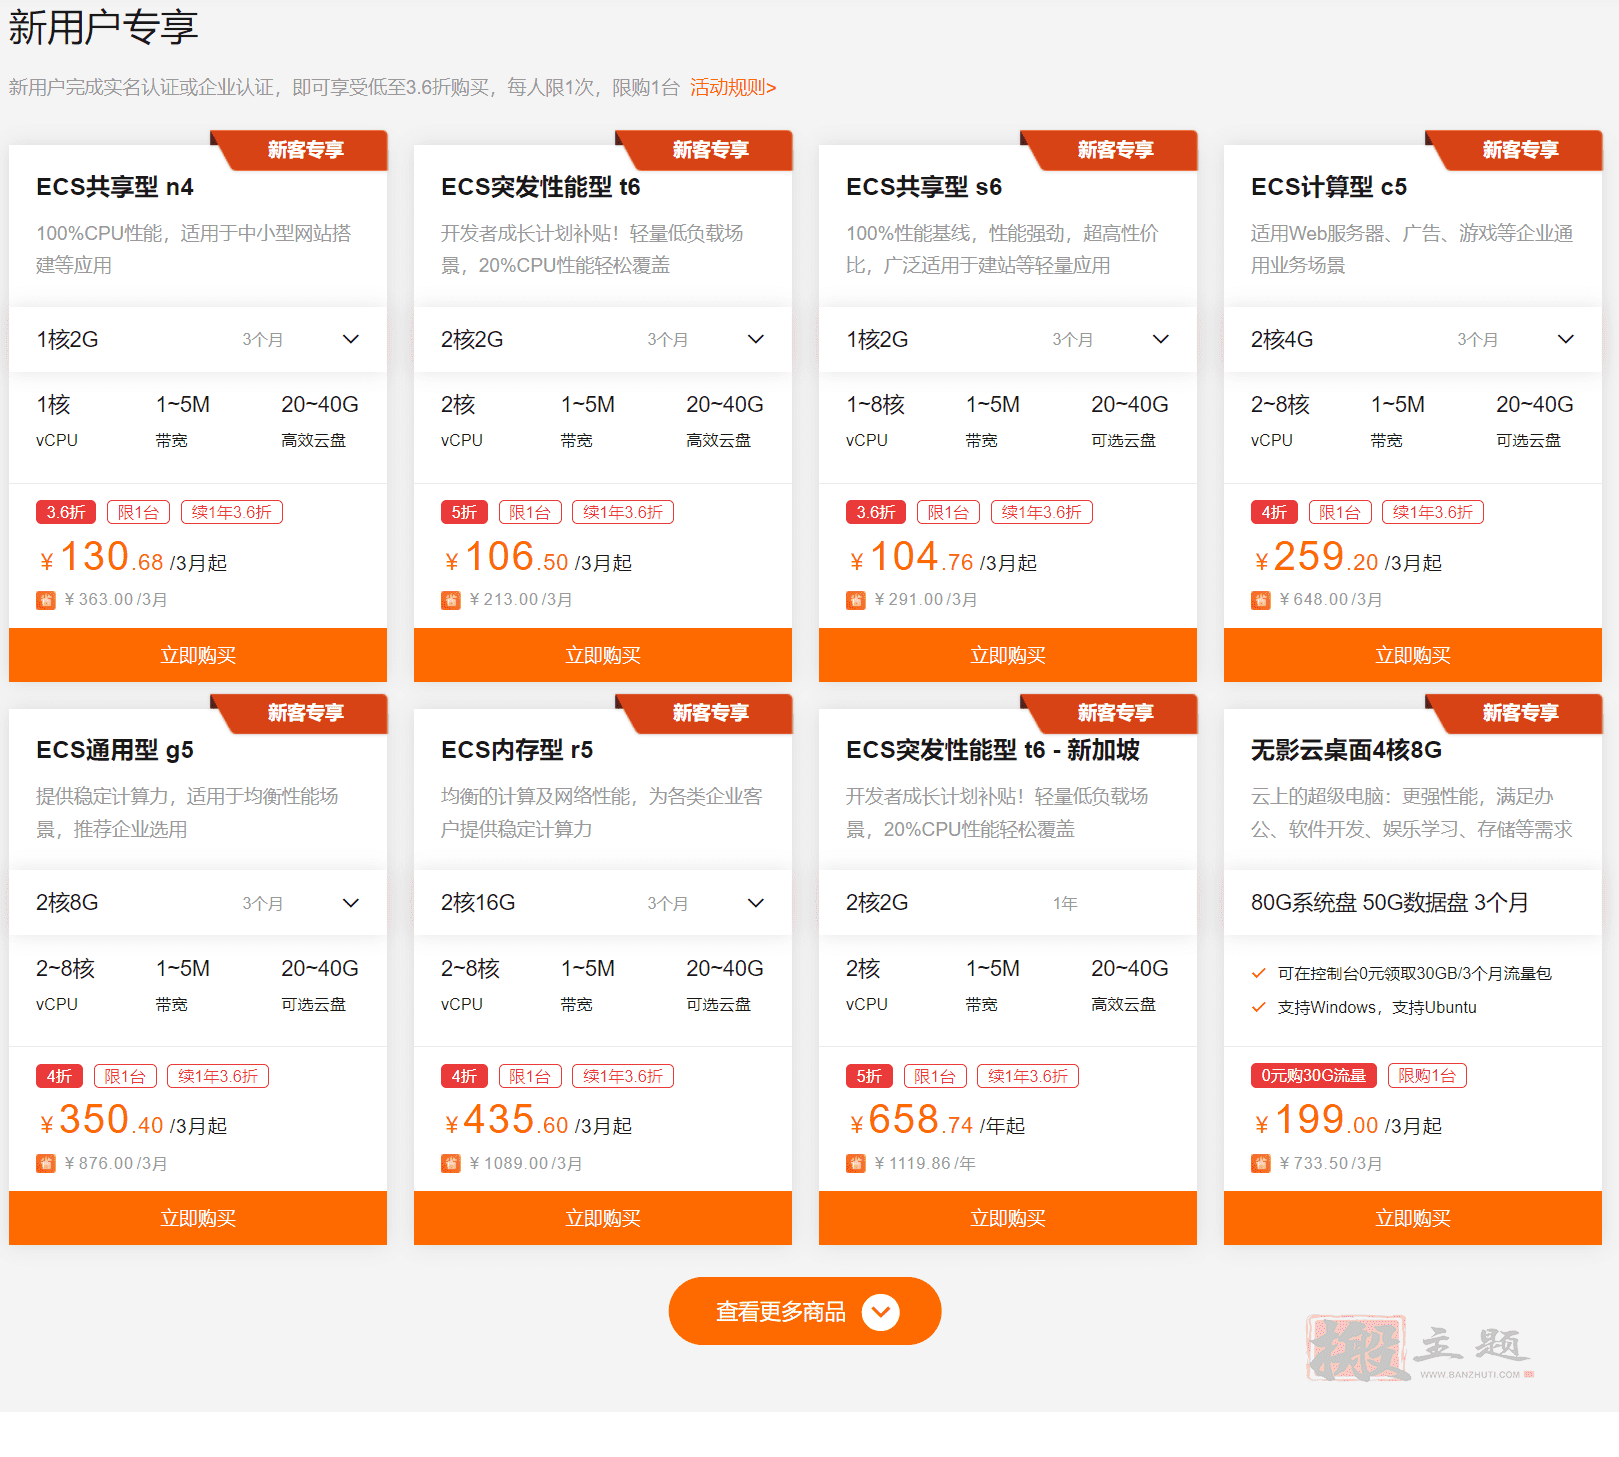Image resolution: width=1619 pixels, height=1457 pixels.
Task: Click 立即购买 for ECS突发性能型 t6 新加坡
Action: [x=1008, y=1218]
